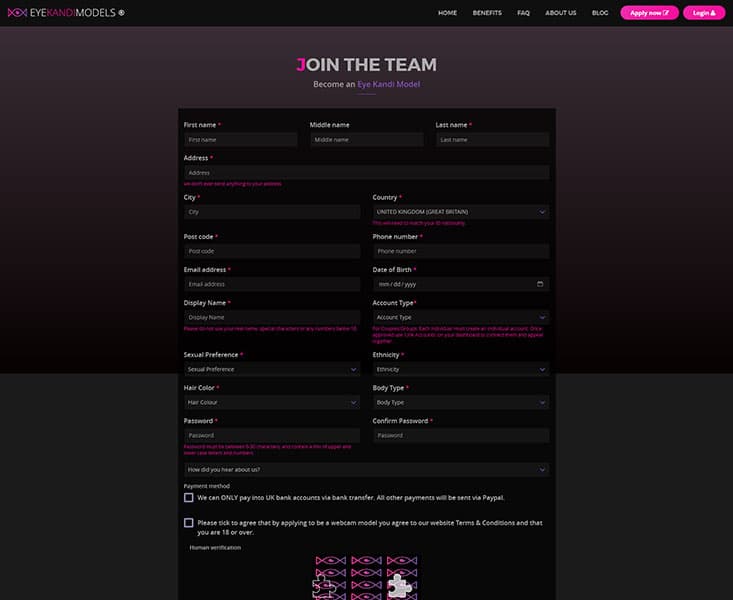Screen dimensions: 733x600
Task: Open the Benefits menu item
Action: click(487, 13)
